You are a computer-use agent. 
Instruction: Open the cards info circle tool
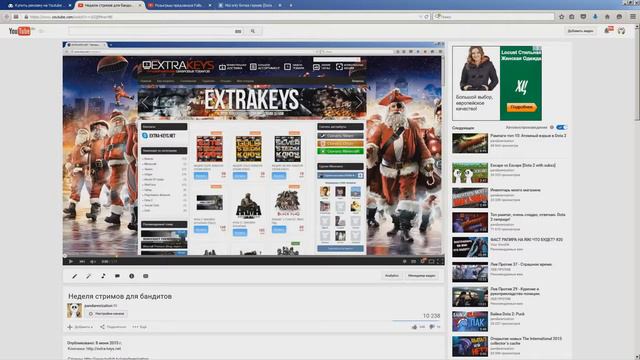[x=131, y=276]
